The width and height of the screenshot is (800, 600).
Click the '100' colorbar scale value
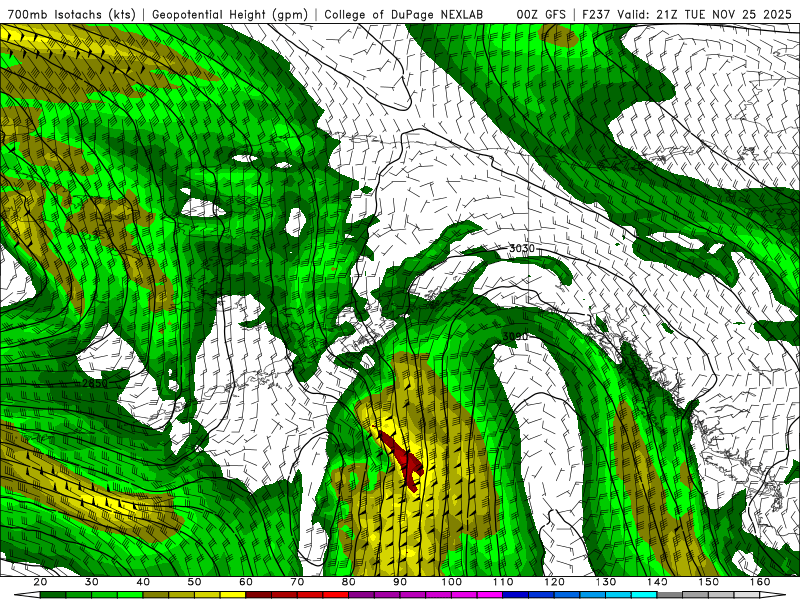pos(452,582)
